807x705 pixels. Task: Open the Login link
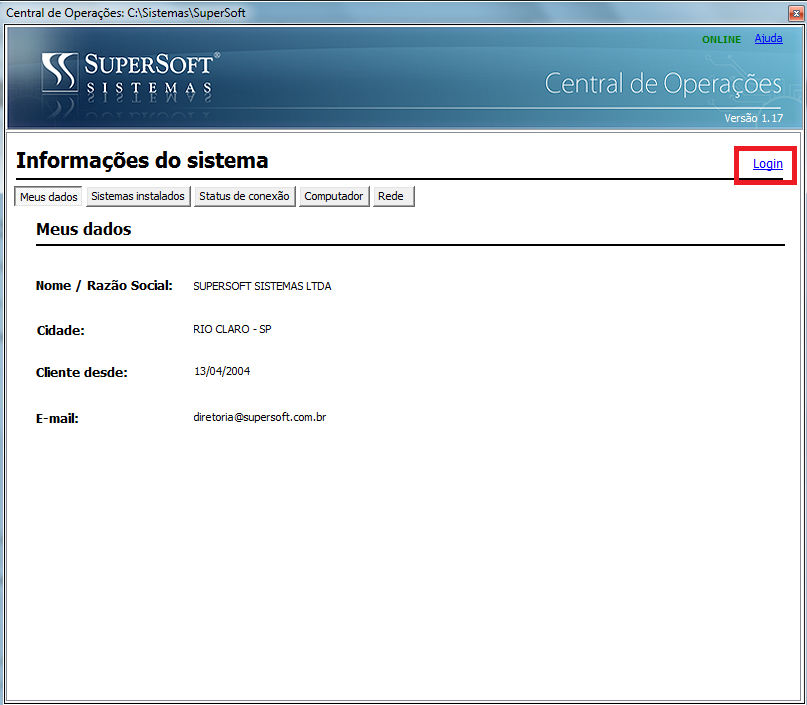pos(767,164)
